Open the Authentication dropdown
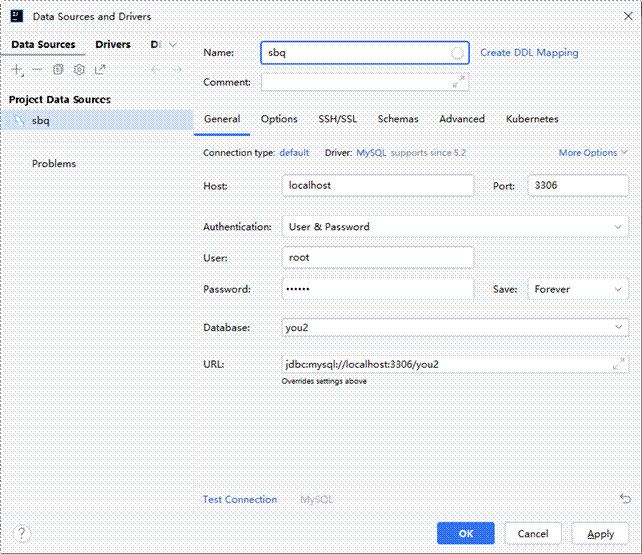The image size is (642, 554). coord(455,227)
